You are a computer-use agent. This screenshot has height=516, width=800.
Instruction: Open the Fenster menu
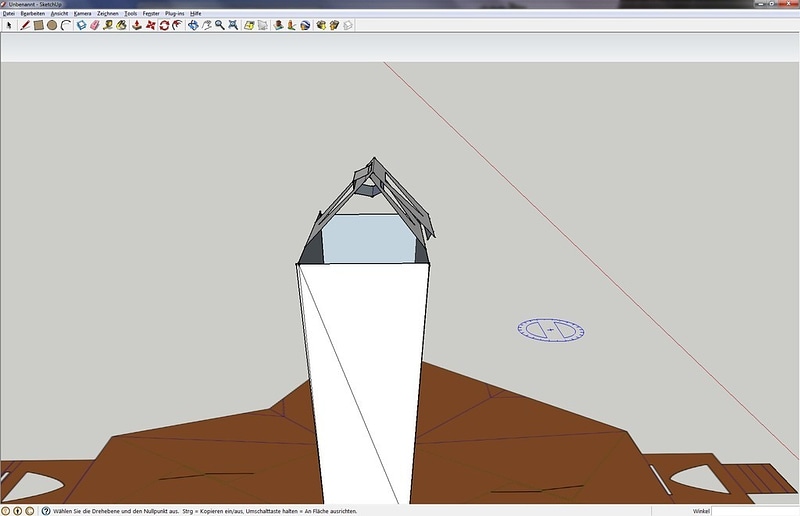click(151, 13)
